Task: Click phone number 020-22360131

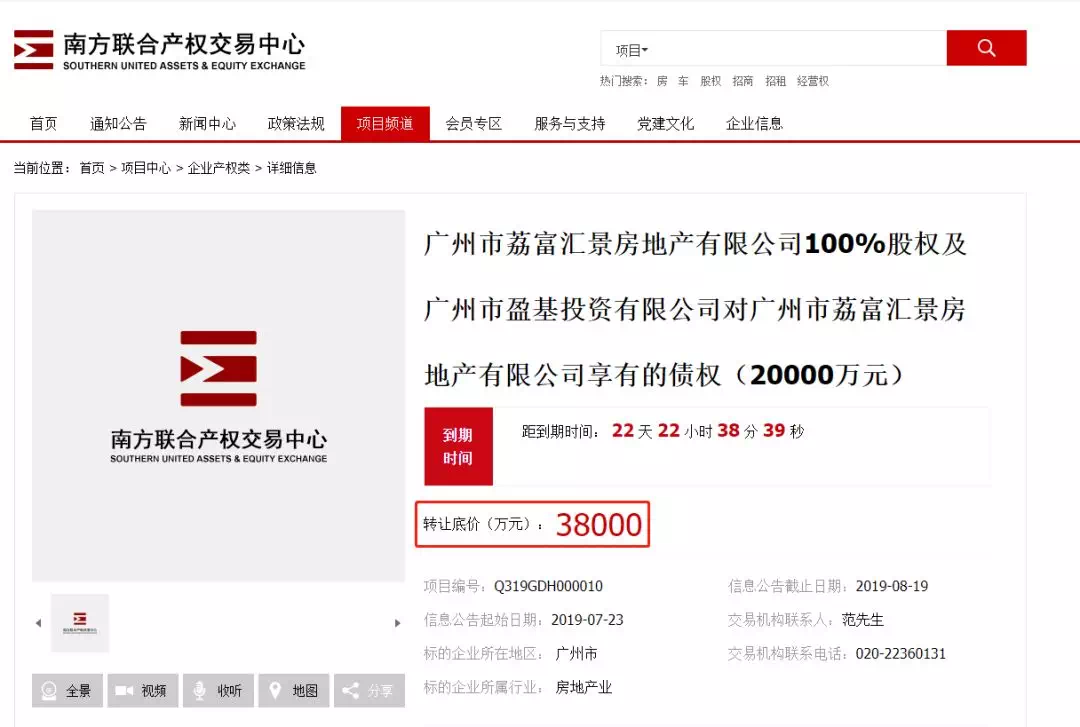Action: pyautogui.click(x=901, y=654)
